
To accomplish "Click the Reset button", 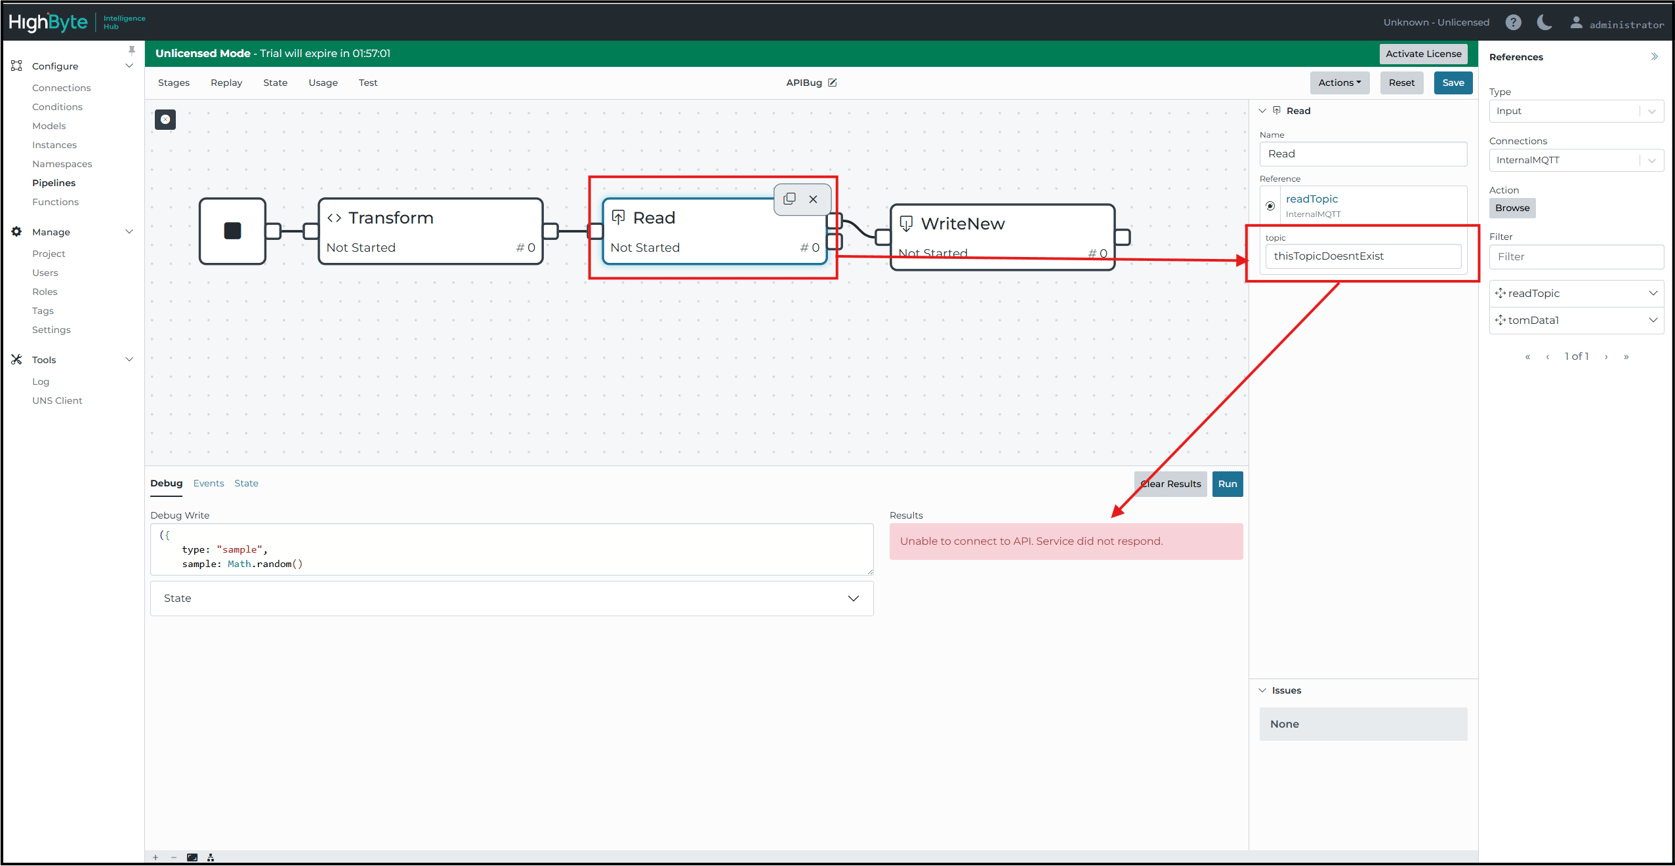I will point(1401,83).
